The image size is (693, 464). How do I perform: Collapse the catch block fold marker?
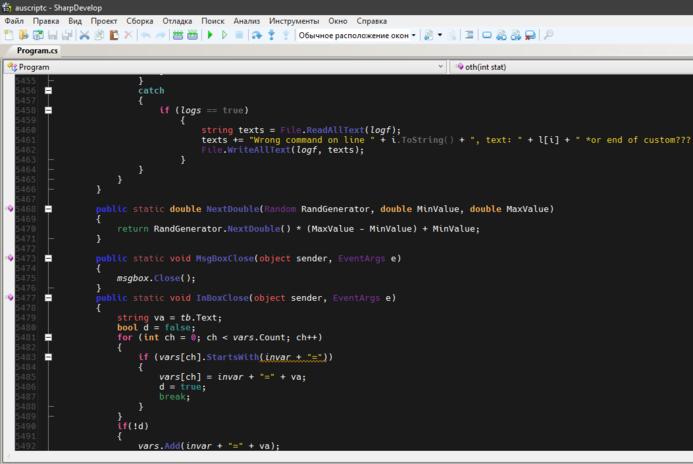click(48, 91)
